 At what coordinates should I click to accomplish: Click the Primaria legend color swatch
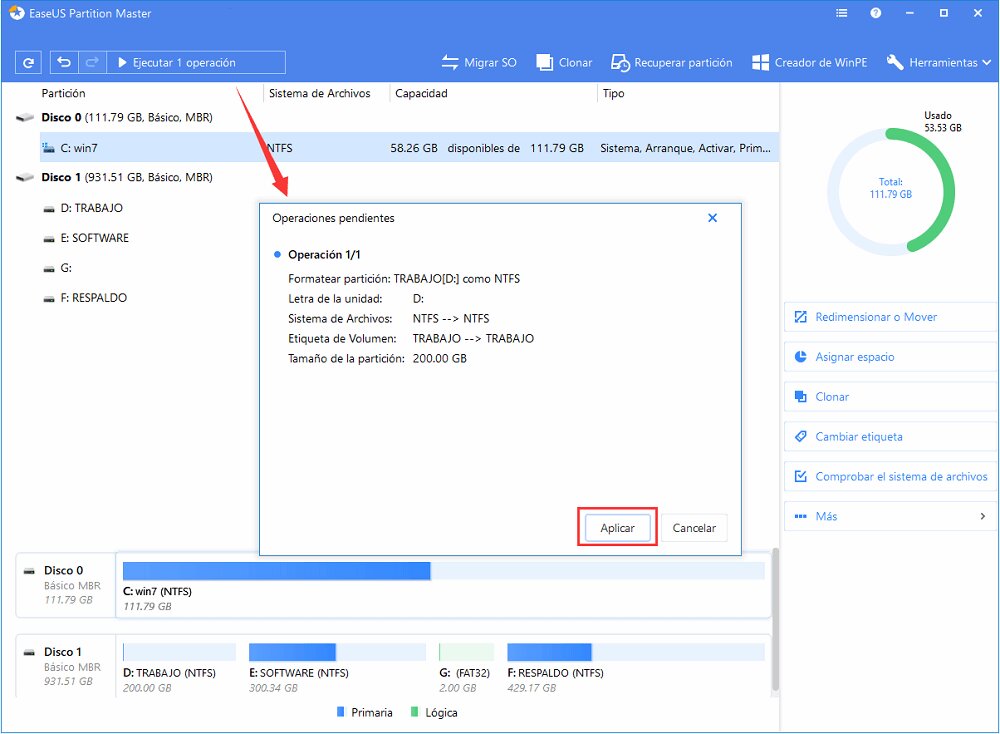(x=341, y=712)
